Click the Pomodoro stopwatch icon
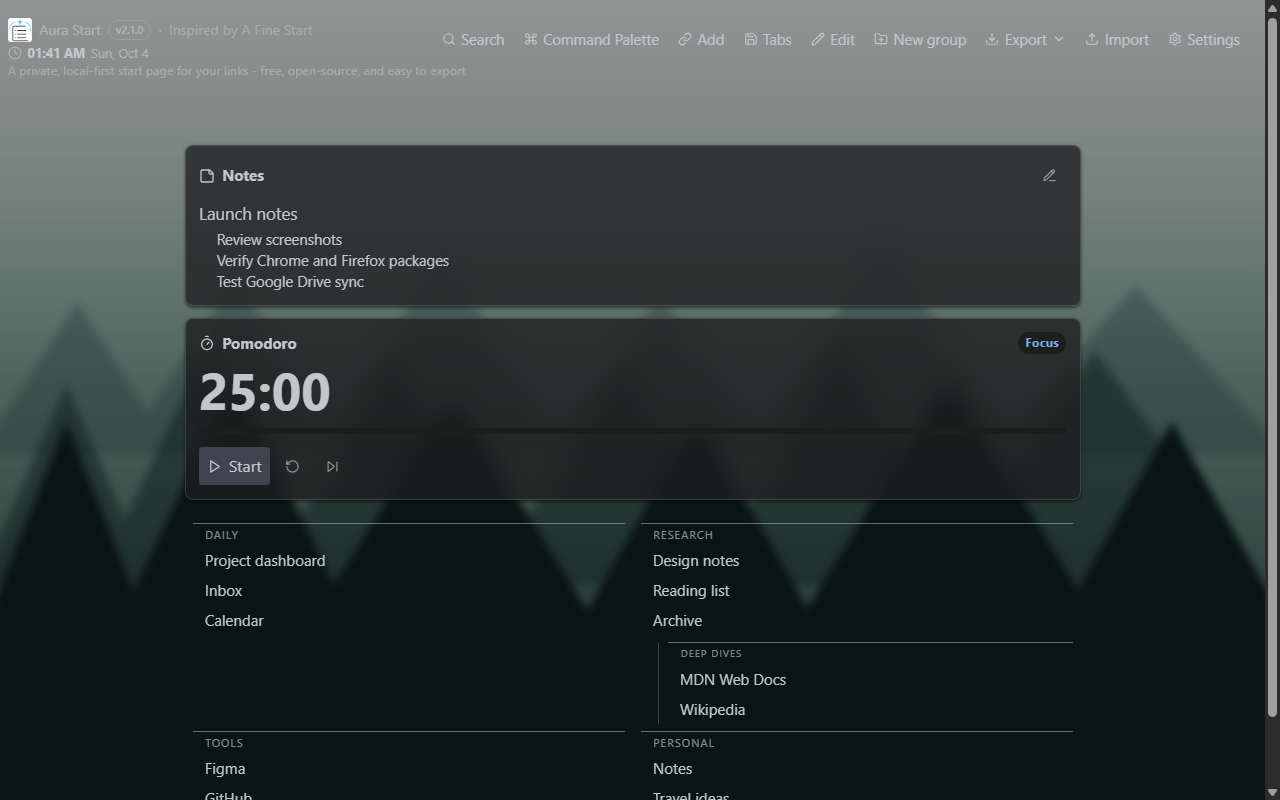This screenshot has height=800, width=1280. click(x=207, y=343)
